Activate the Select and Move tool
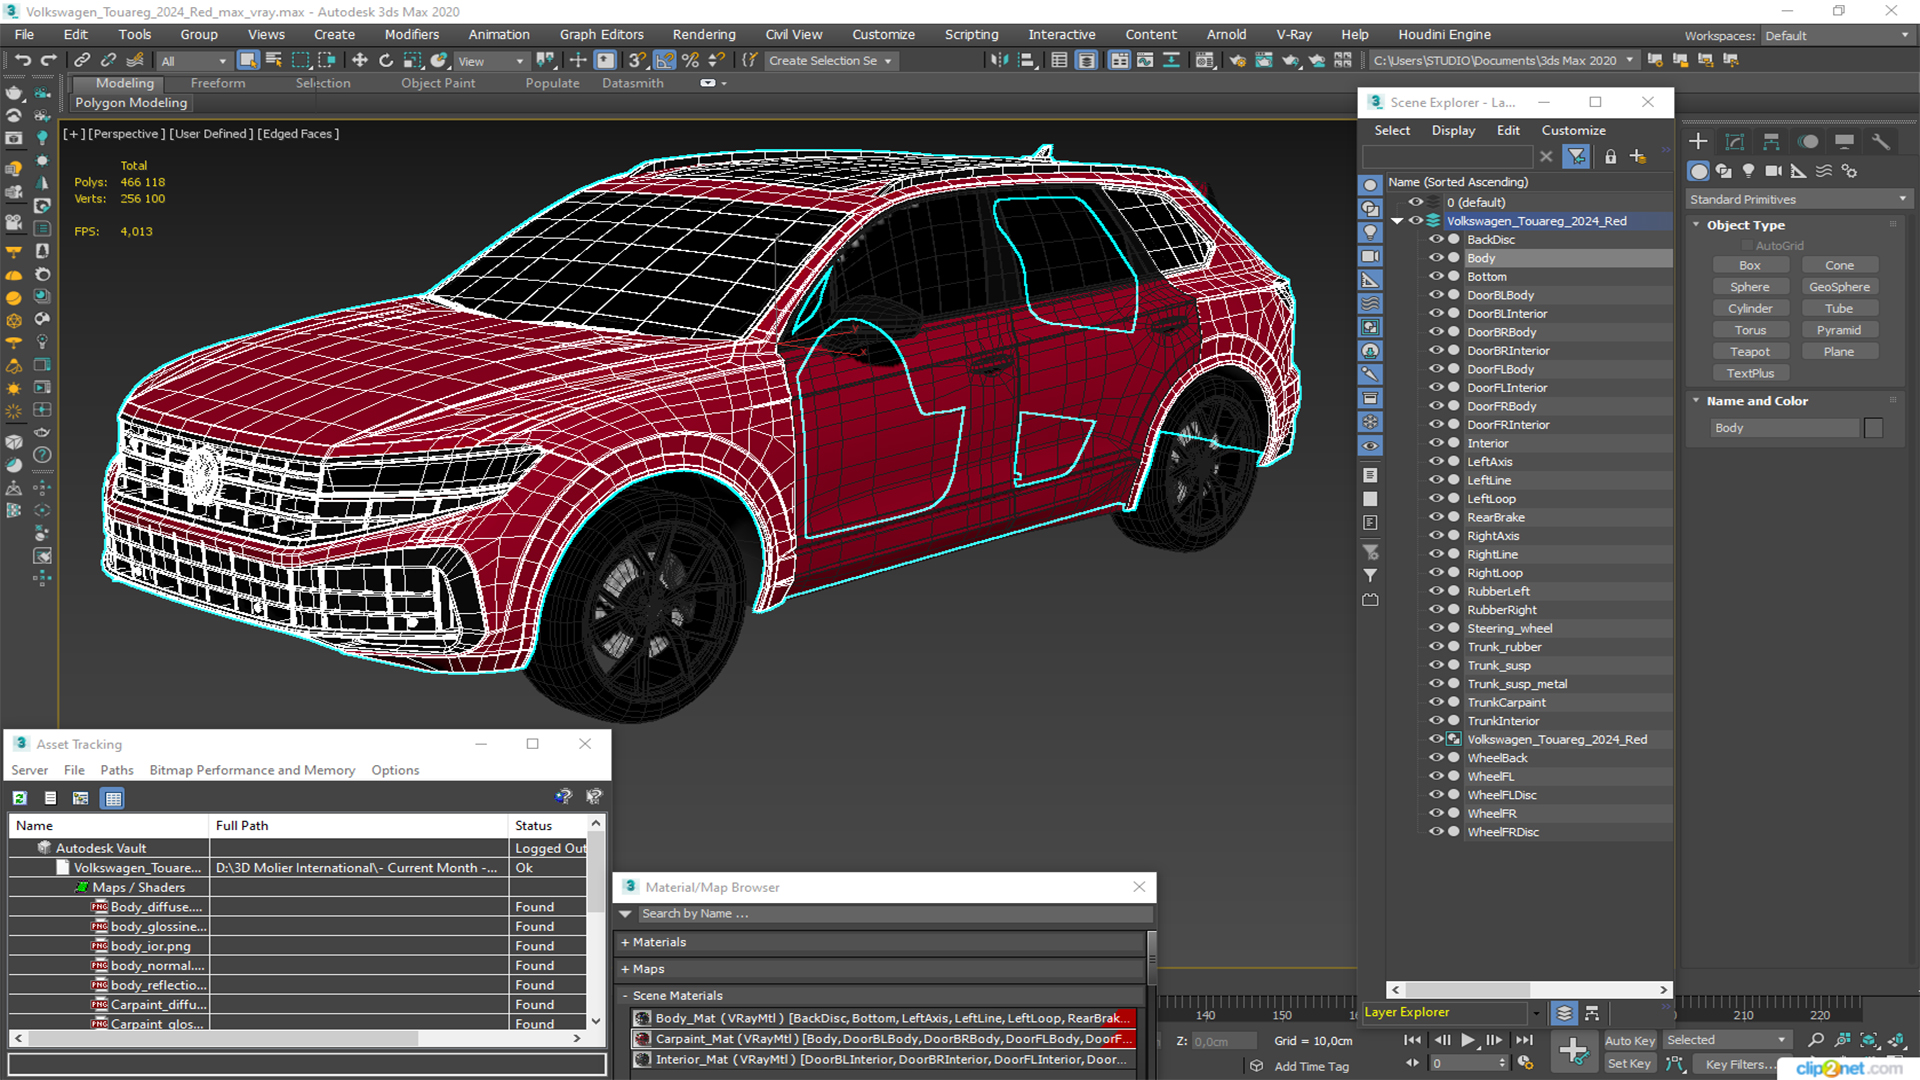 [x=360, y=61]
